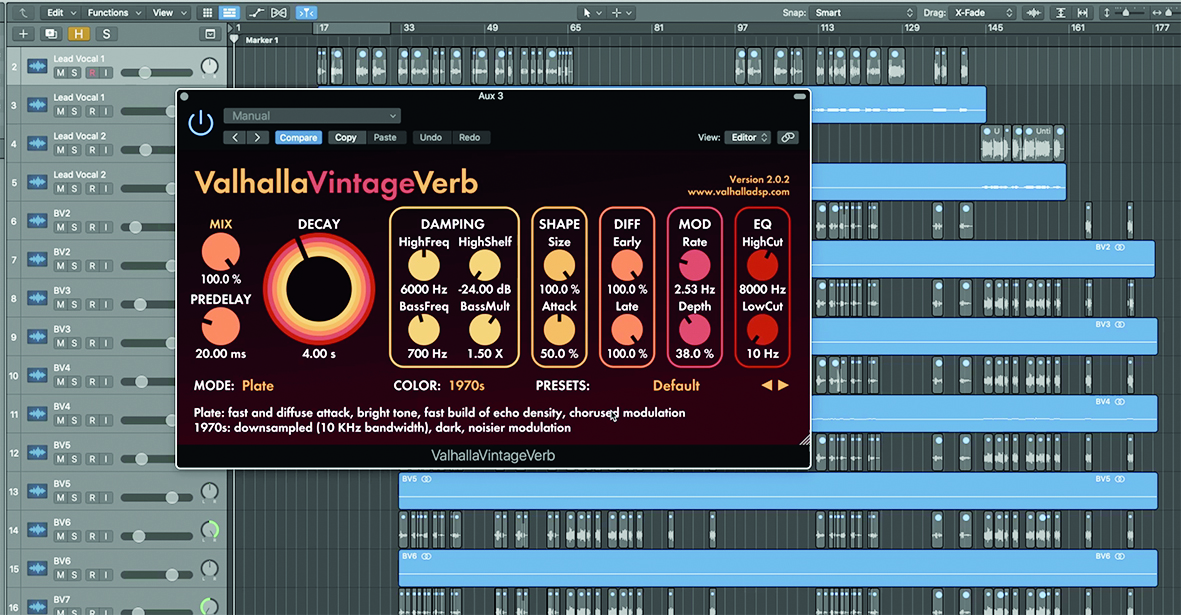Click the MIX knob in ValhallaVintageVerb
1181x615 pixels.
tap(221, 252)
